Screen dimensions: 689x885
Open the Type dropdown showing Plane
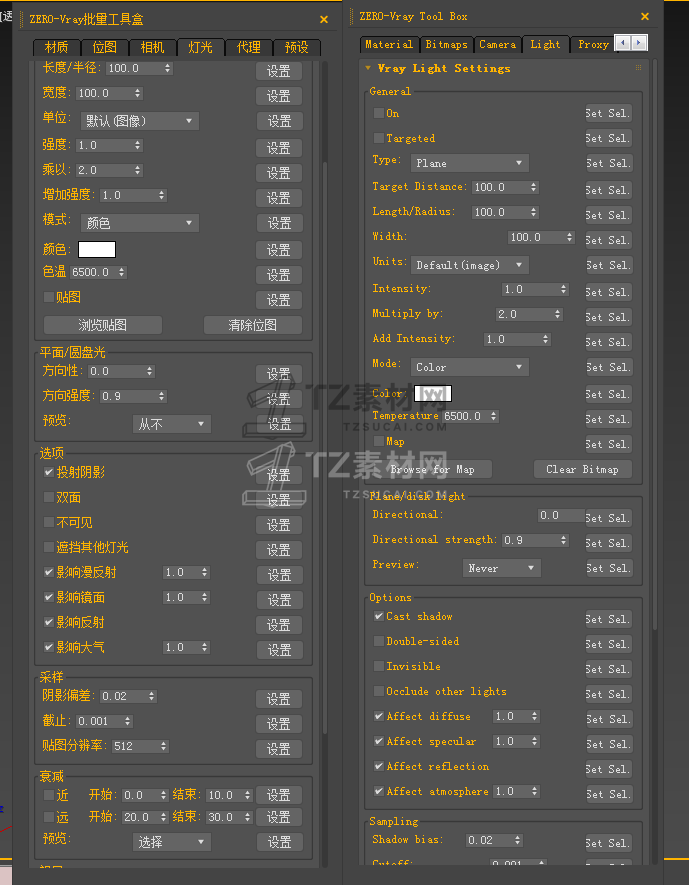point(469,163)
